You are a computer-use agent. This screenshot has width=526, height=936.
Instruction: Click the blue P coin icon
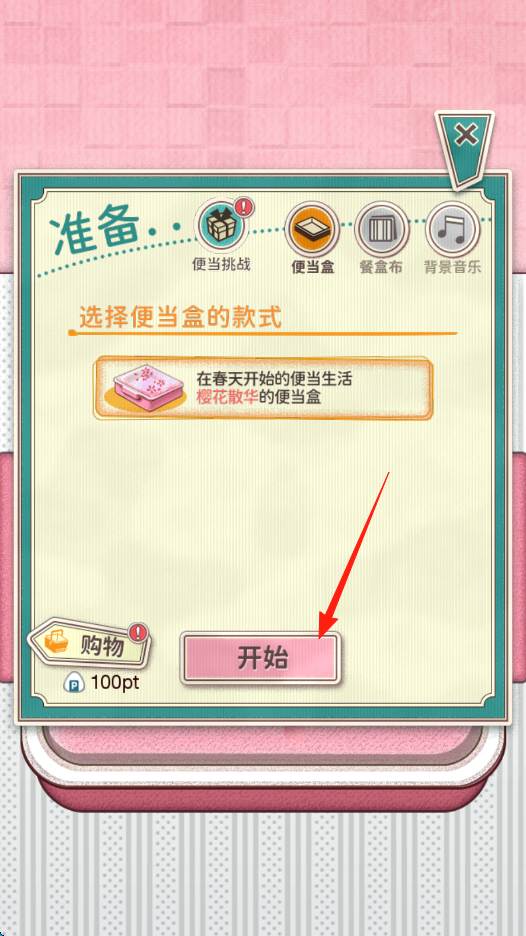[74, 683]
